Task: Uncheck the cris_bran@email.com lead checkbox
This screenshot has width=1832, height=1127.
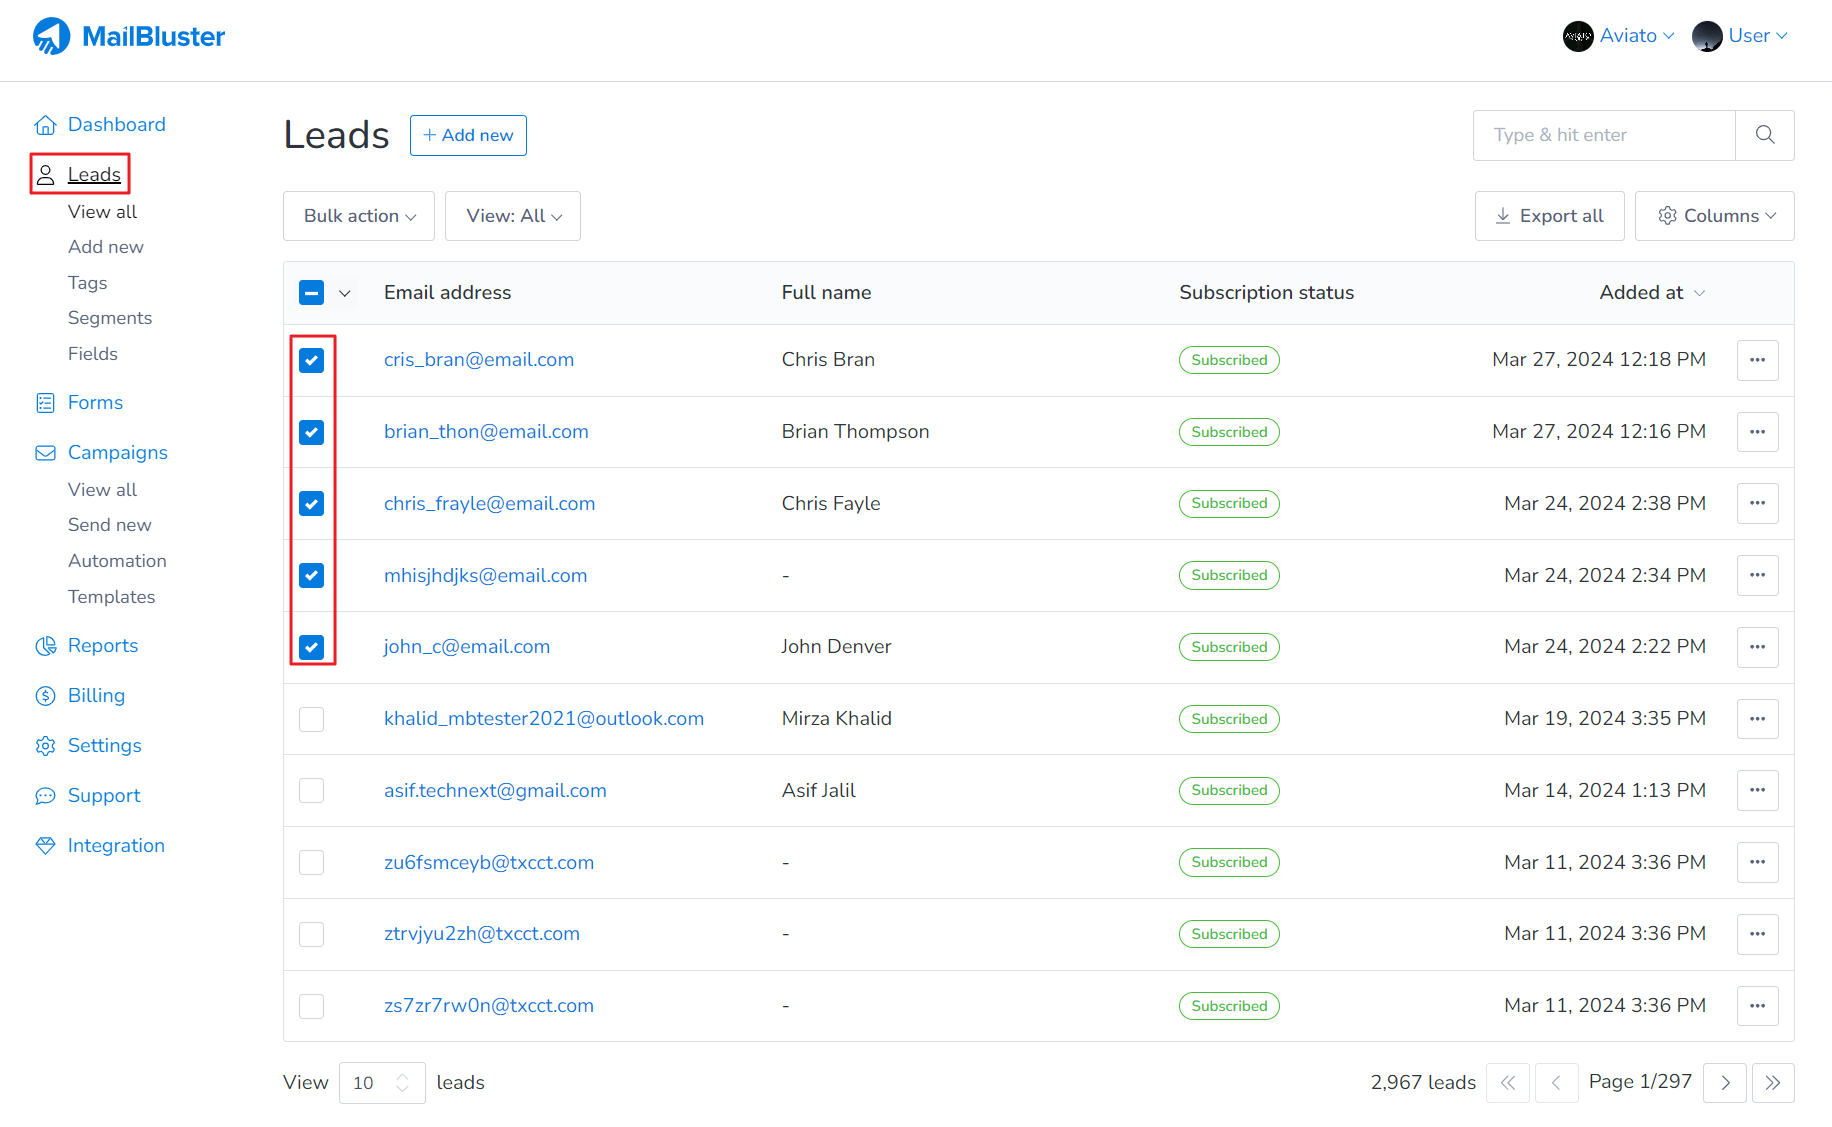Action: coord(312,360)
